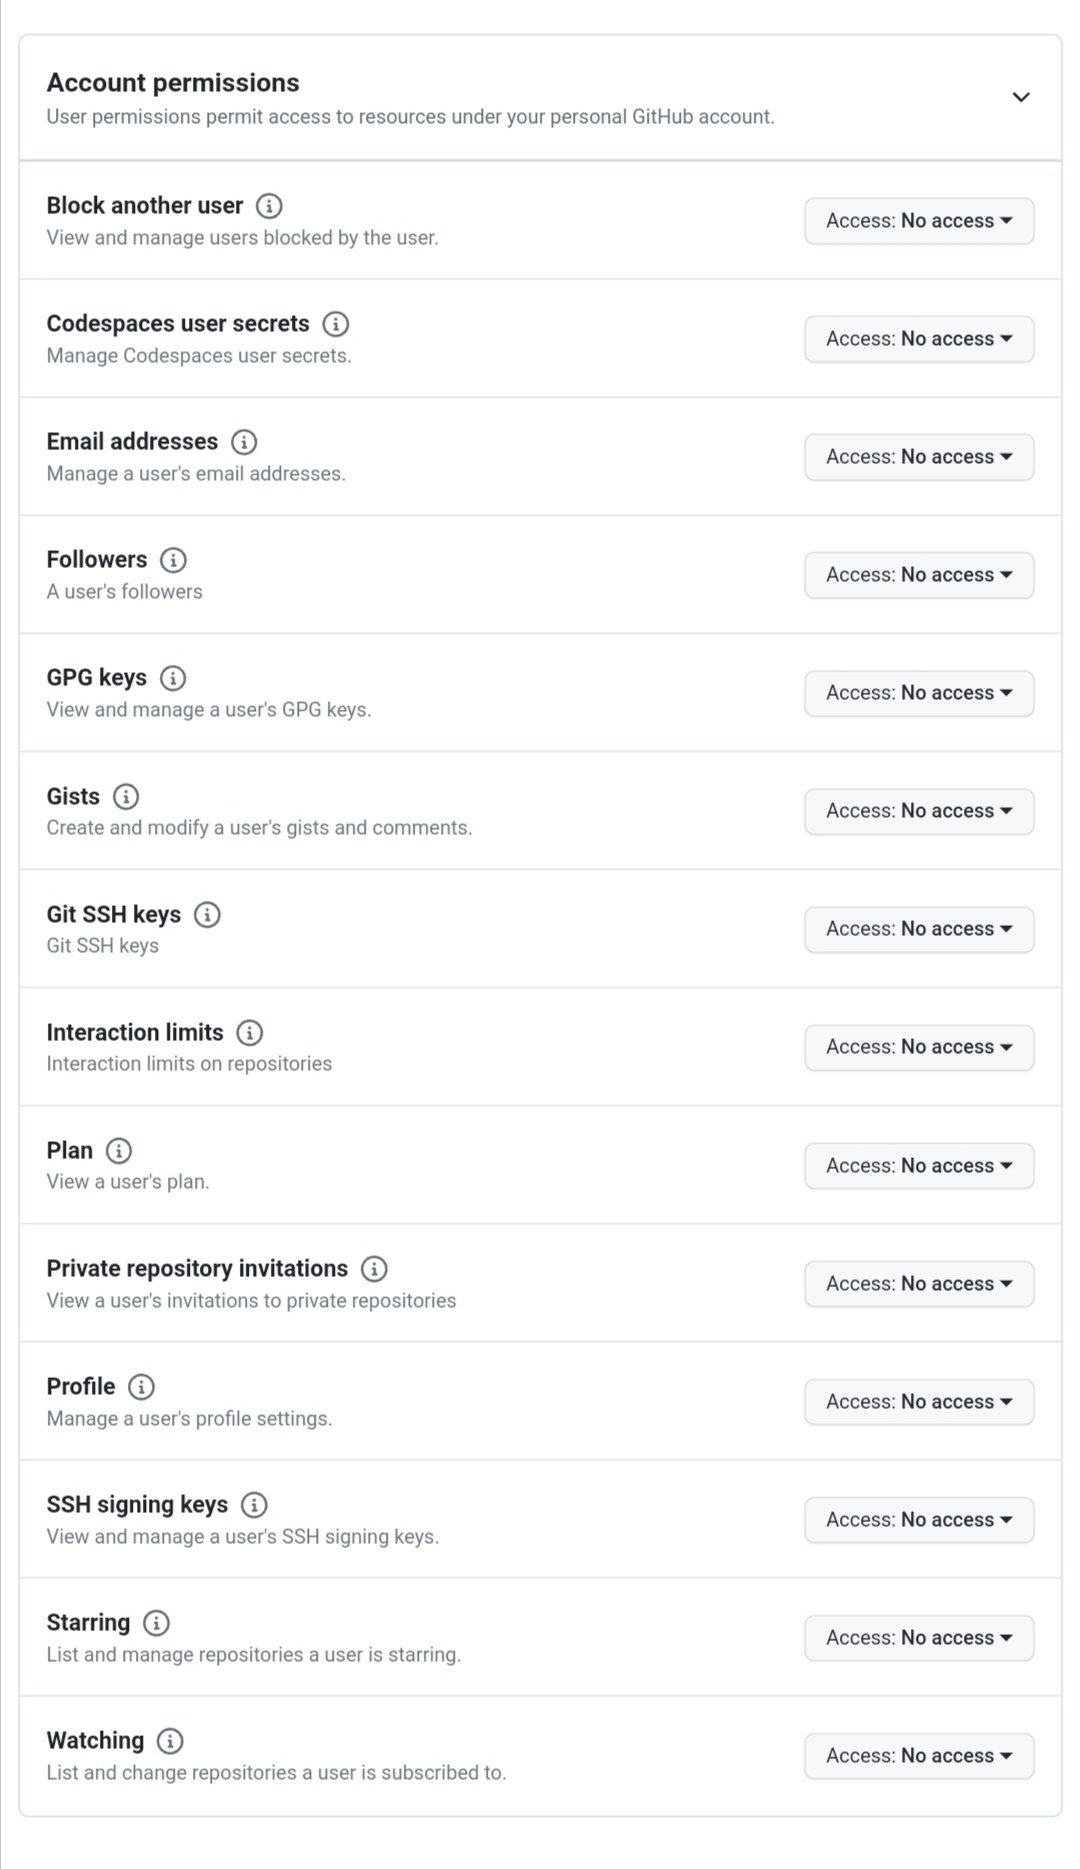
Task: Click info icon beside Codespaces user secrets
Action: click(336, 324)
